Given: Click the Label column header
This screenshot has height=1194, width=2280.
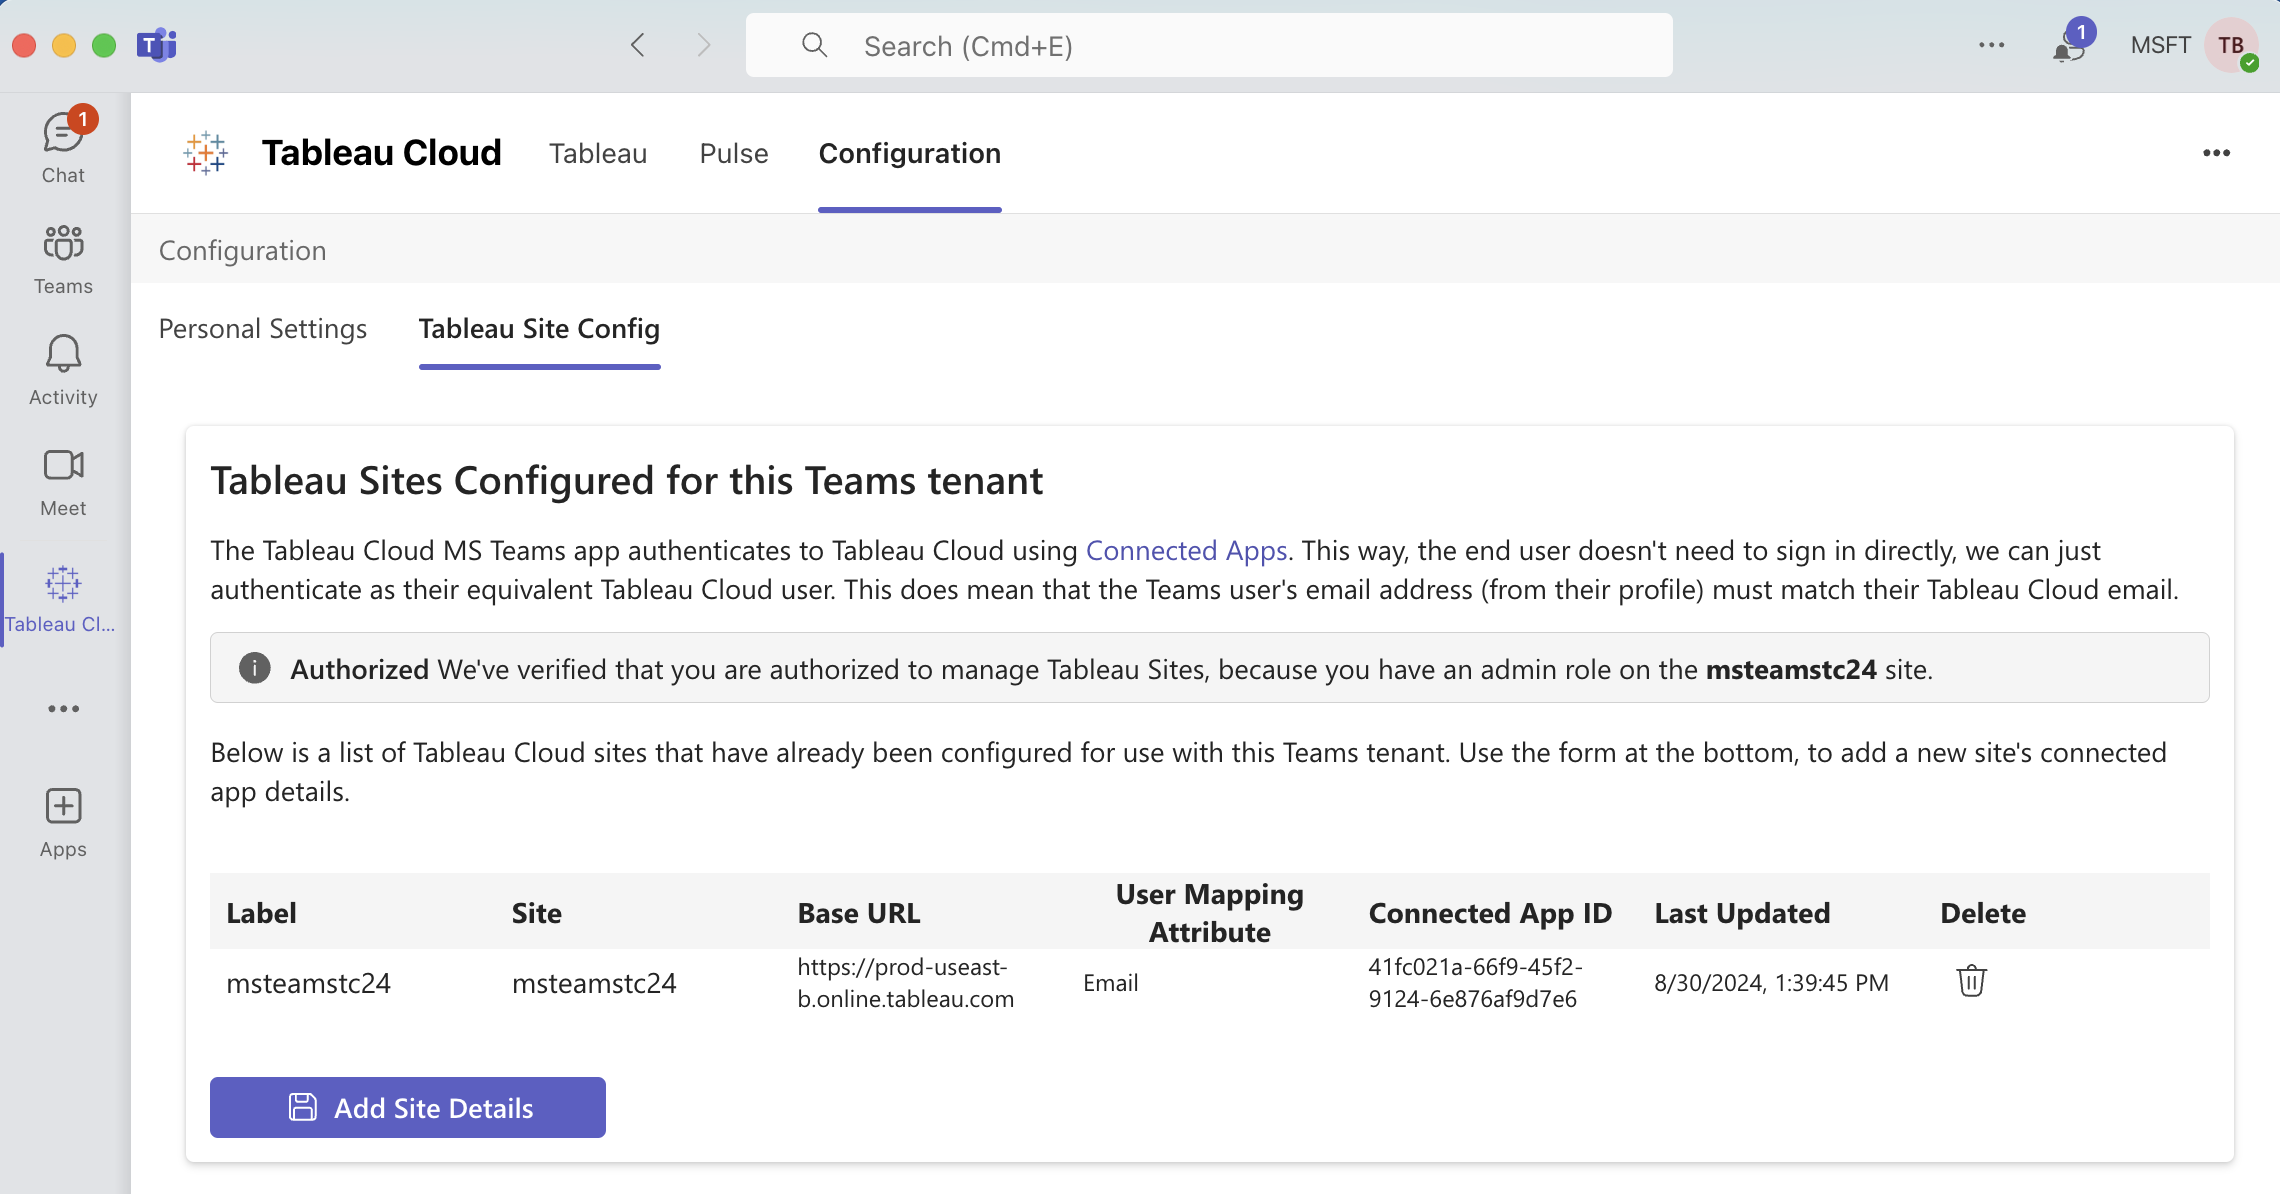Looking at the screenshot, I should 261,913.
